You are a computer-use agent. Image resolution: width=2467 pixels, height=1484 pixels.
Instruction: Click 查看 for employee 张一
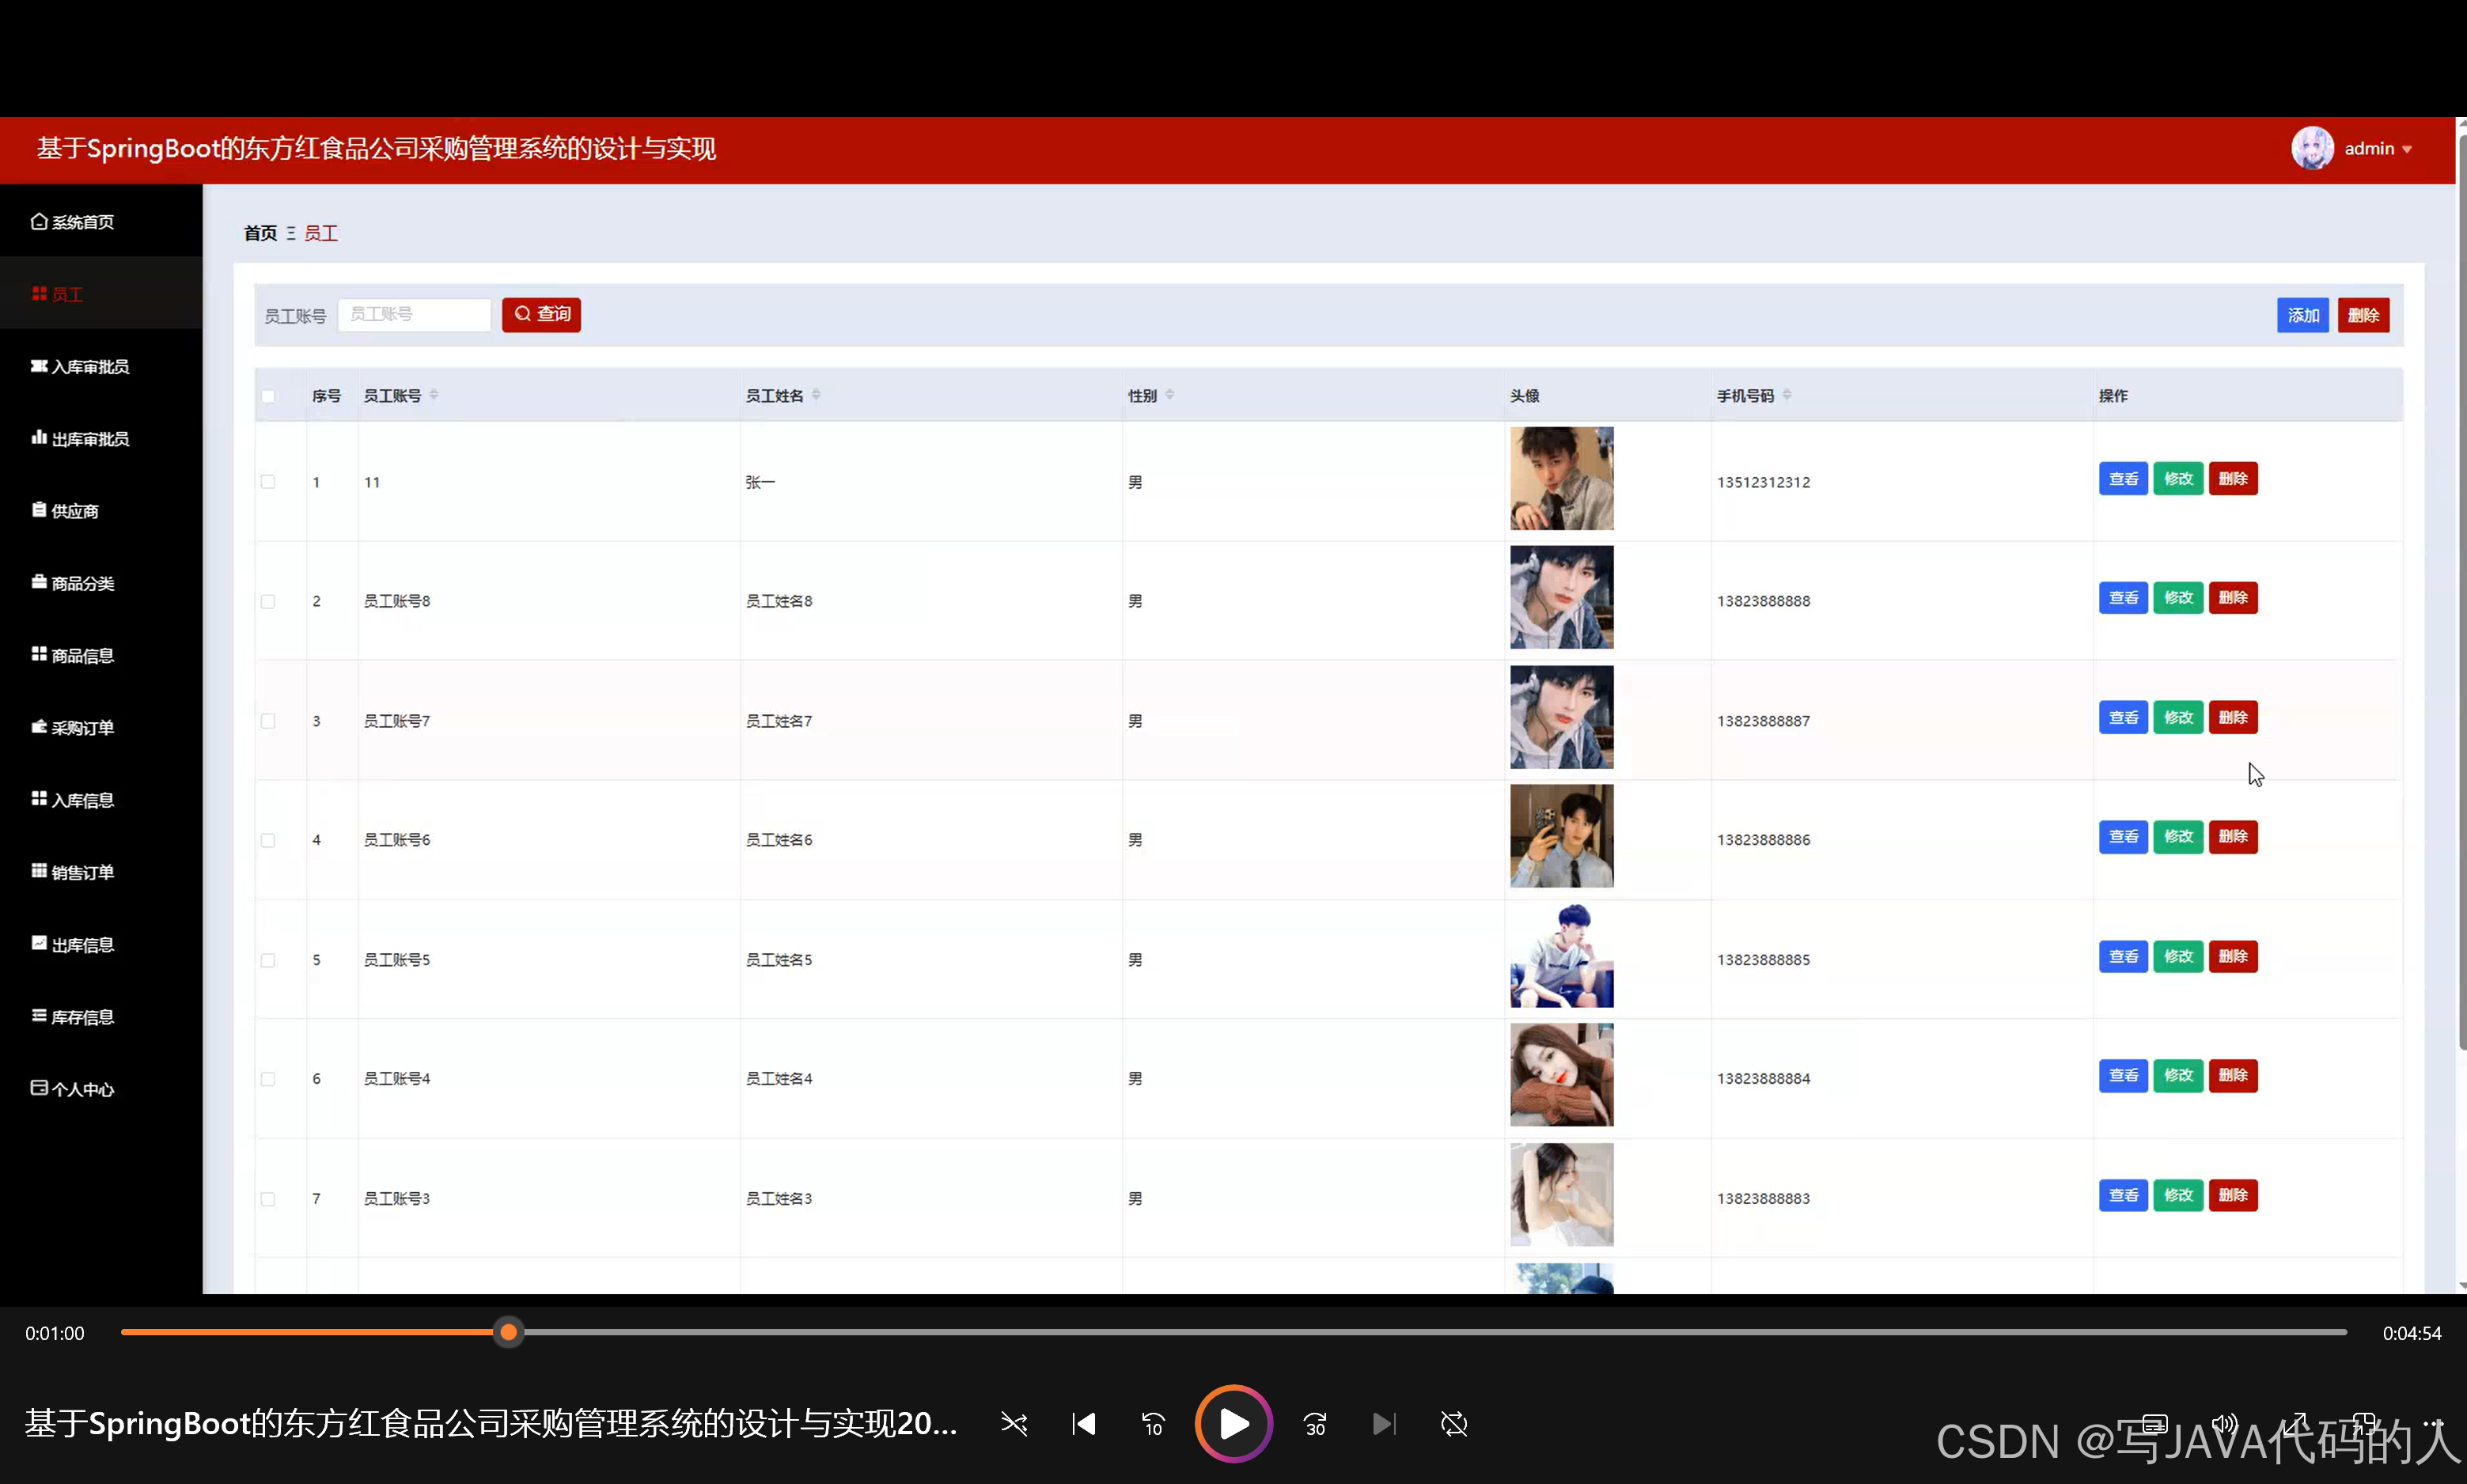[x=2123, y=479]
